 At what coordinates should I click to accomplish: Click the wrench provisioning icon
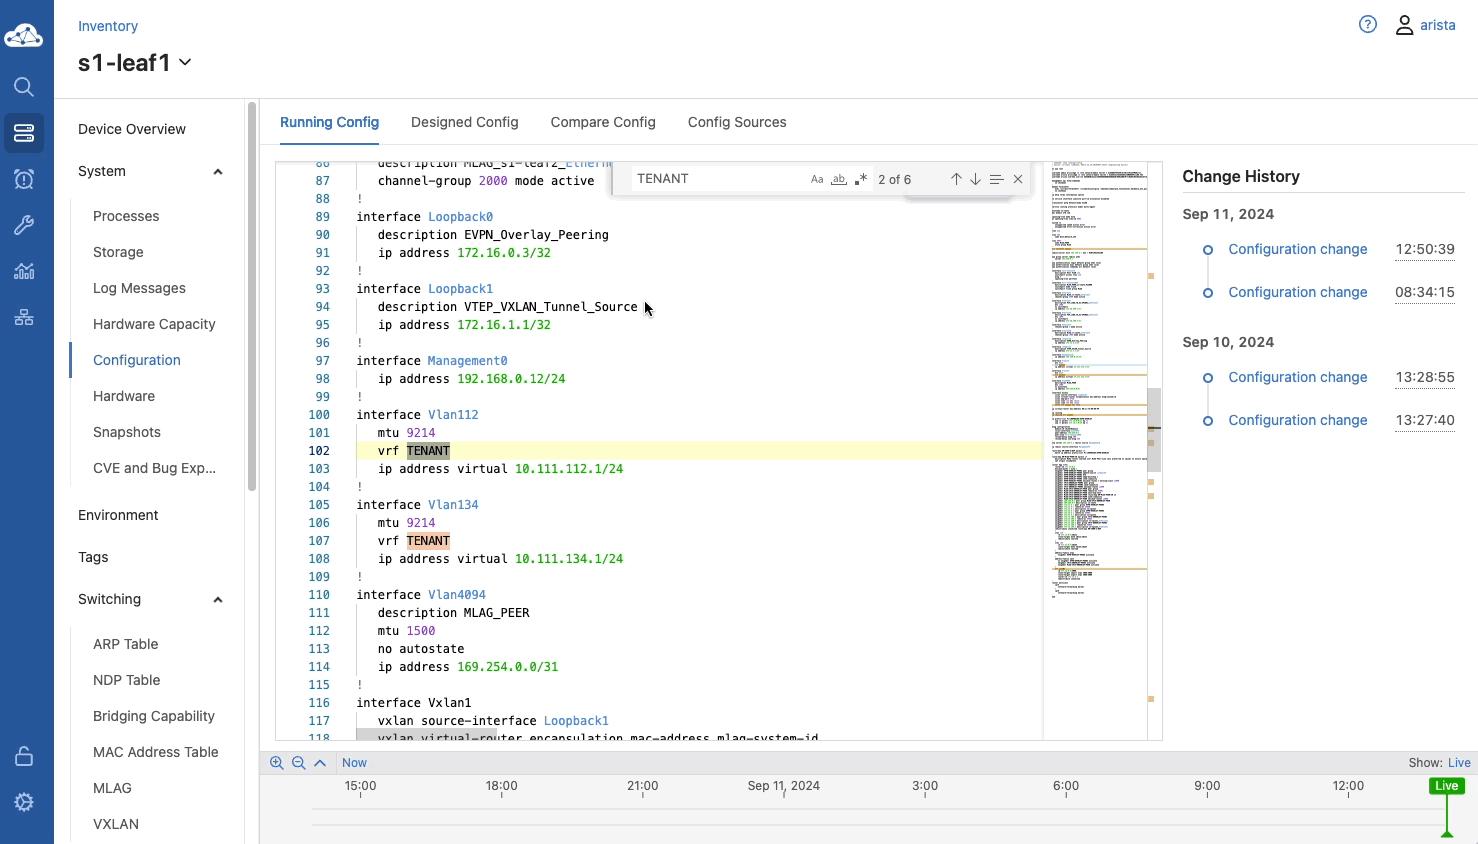(24, 225)
